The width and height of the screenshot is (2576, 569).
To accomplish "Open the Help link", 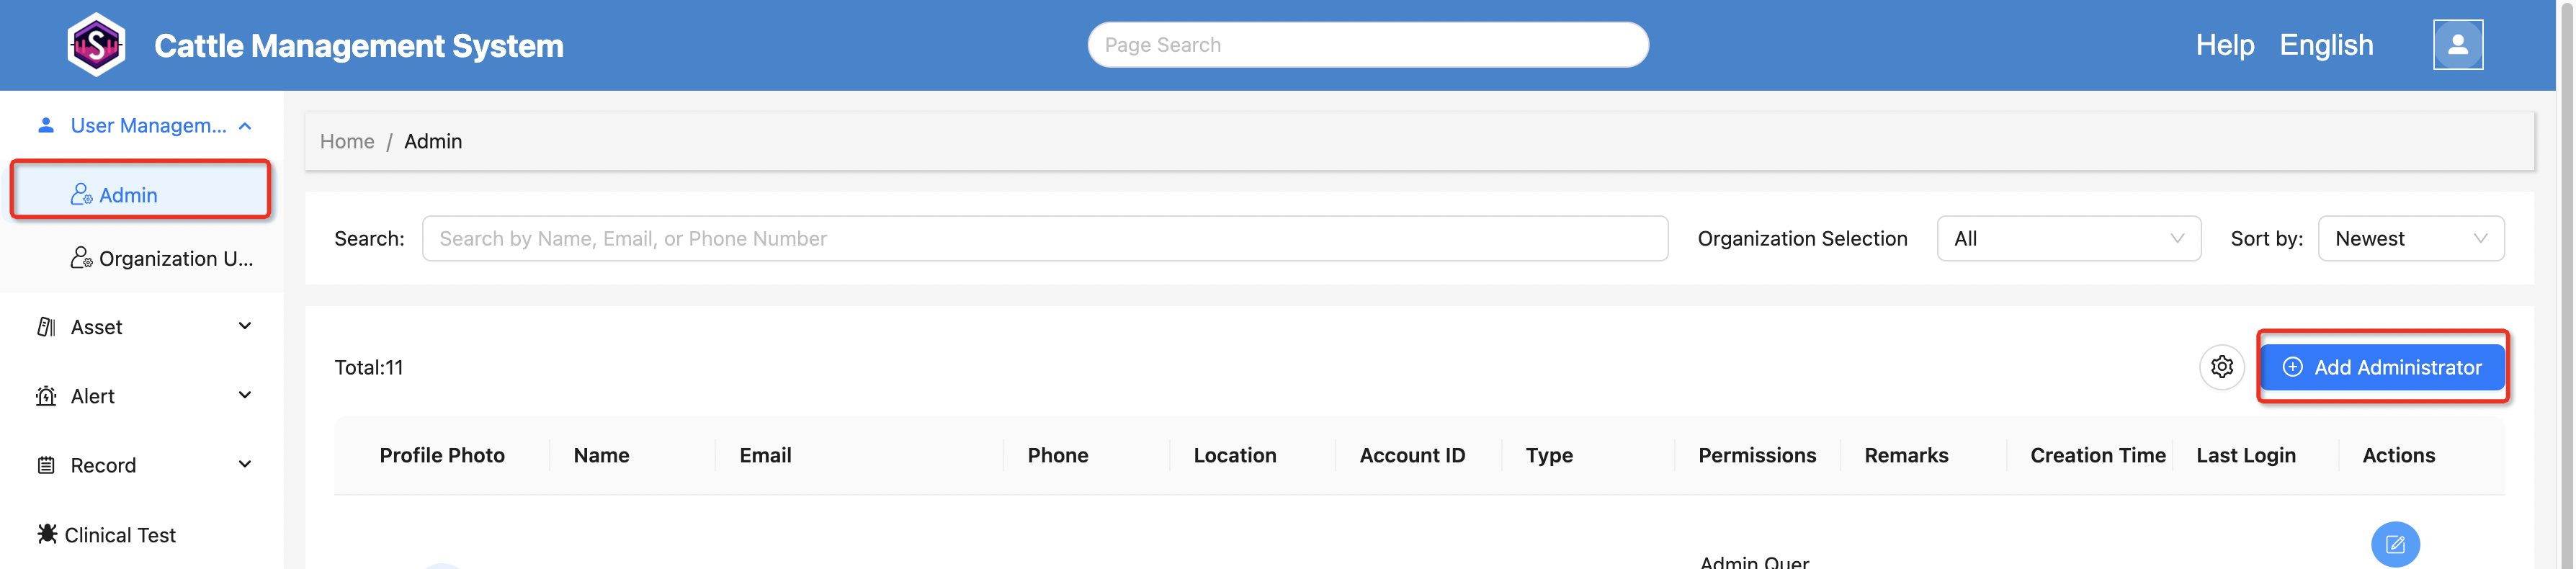I will (x=2224, y=45).
